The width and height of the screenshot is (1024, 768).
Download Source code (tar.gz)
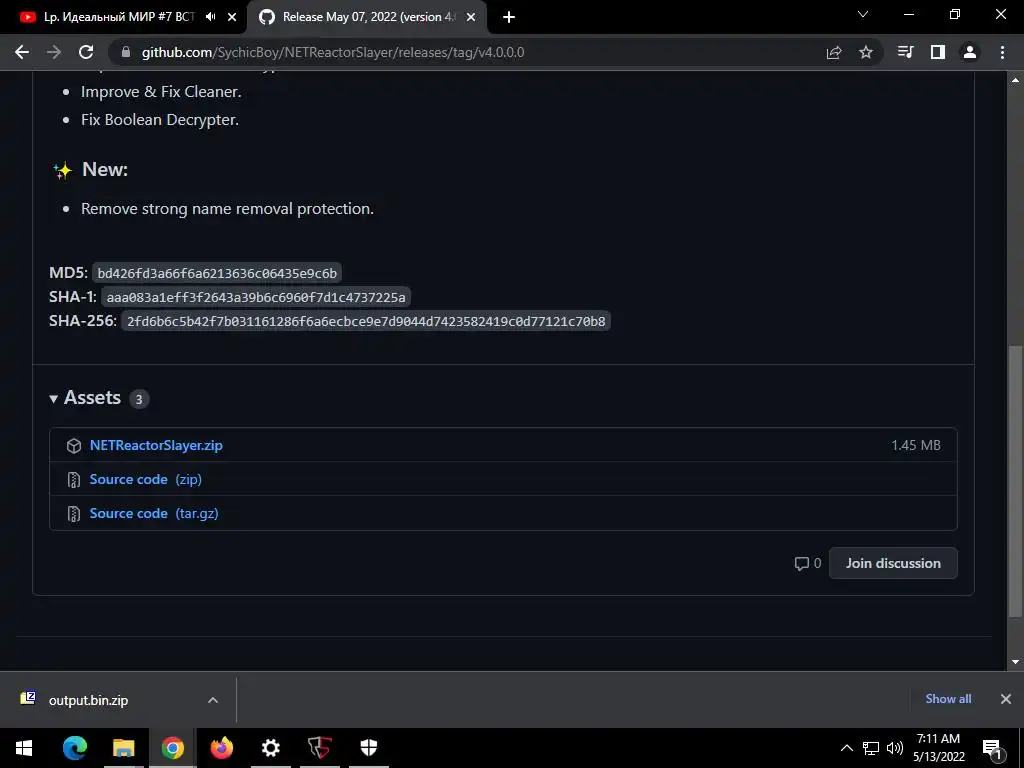154,513
